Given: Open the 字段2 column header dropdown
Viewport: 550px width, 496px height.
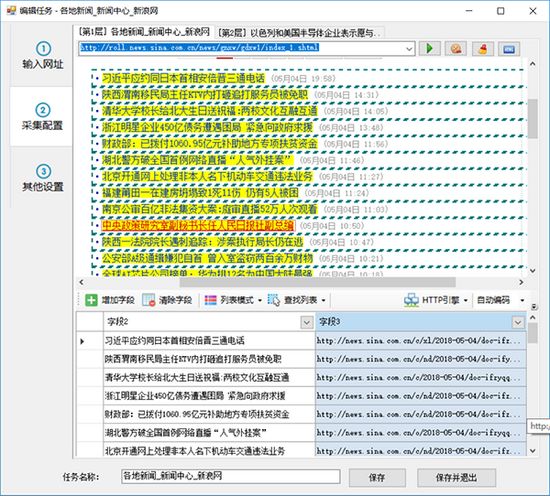Looking at the screenshot, I should (x=307, y=322).
